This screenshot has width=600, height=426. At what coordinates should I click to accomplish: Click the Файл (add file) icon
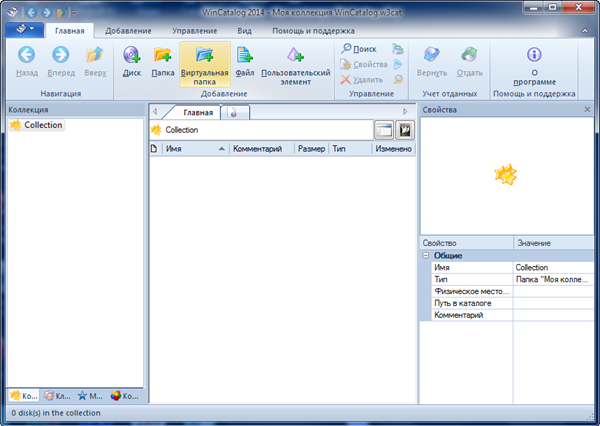click(245, 58)
